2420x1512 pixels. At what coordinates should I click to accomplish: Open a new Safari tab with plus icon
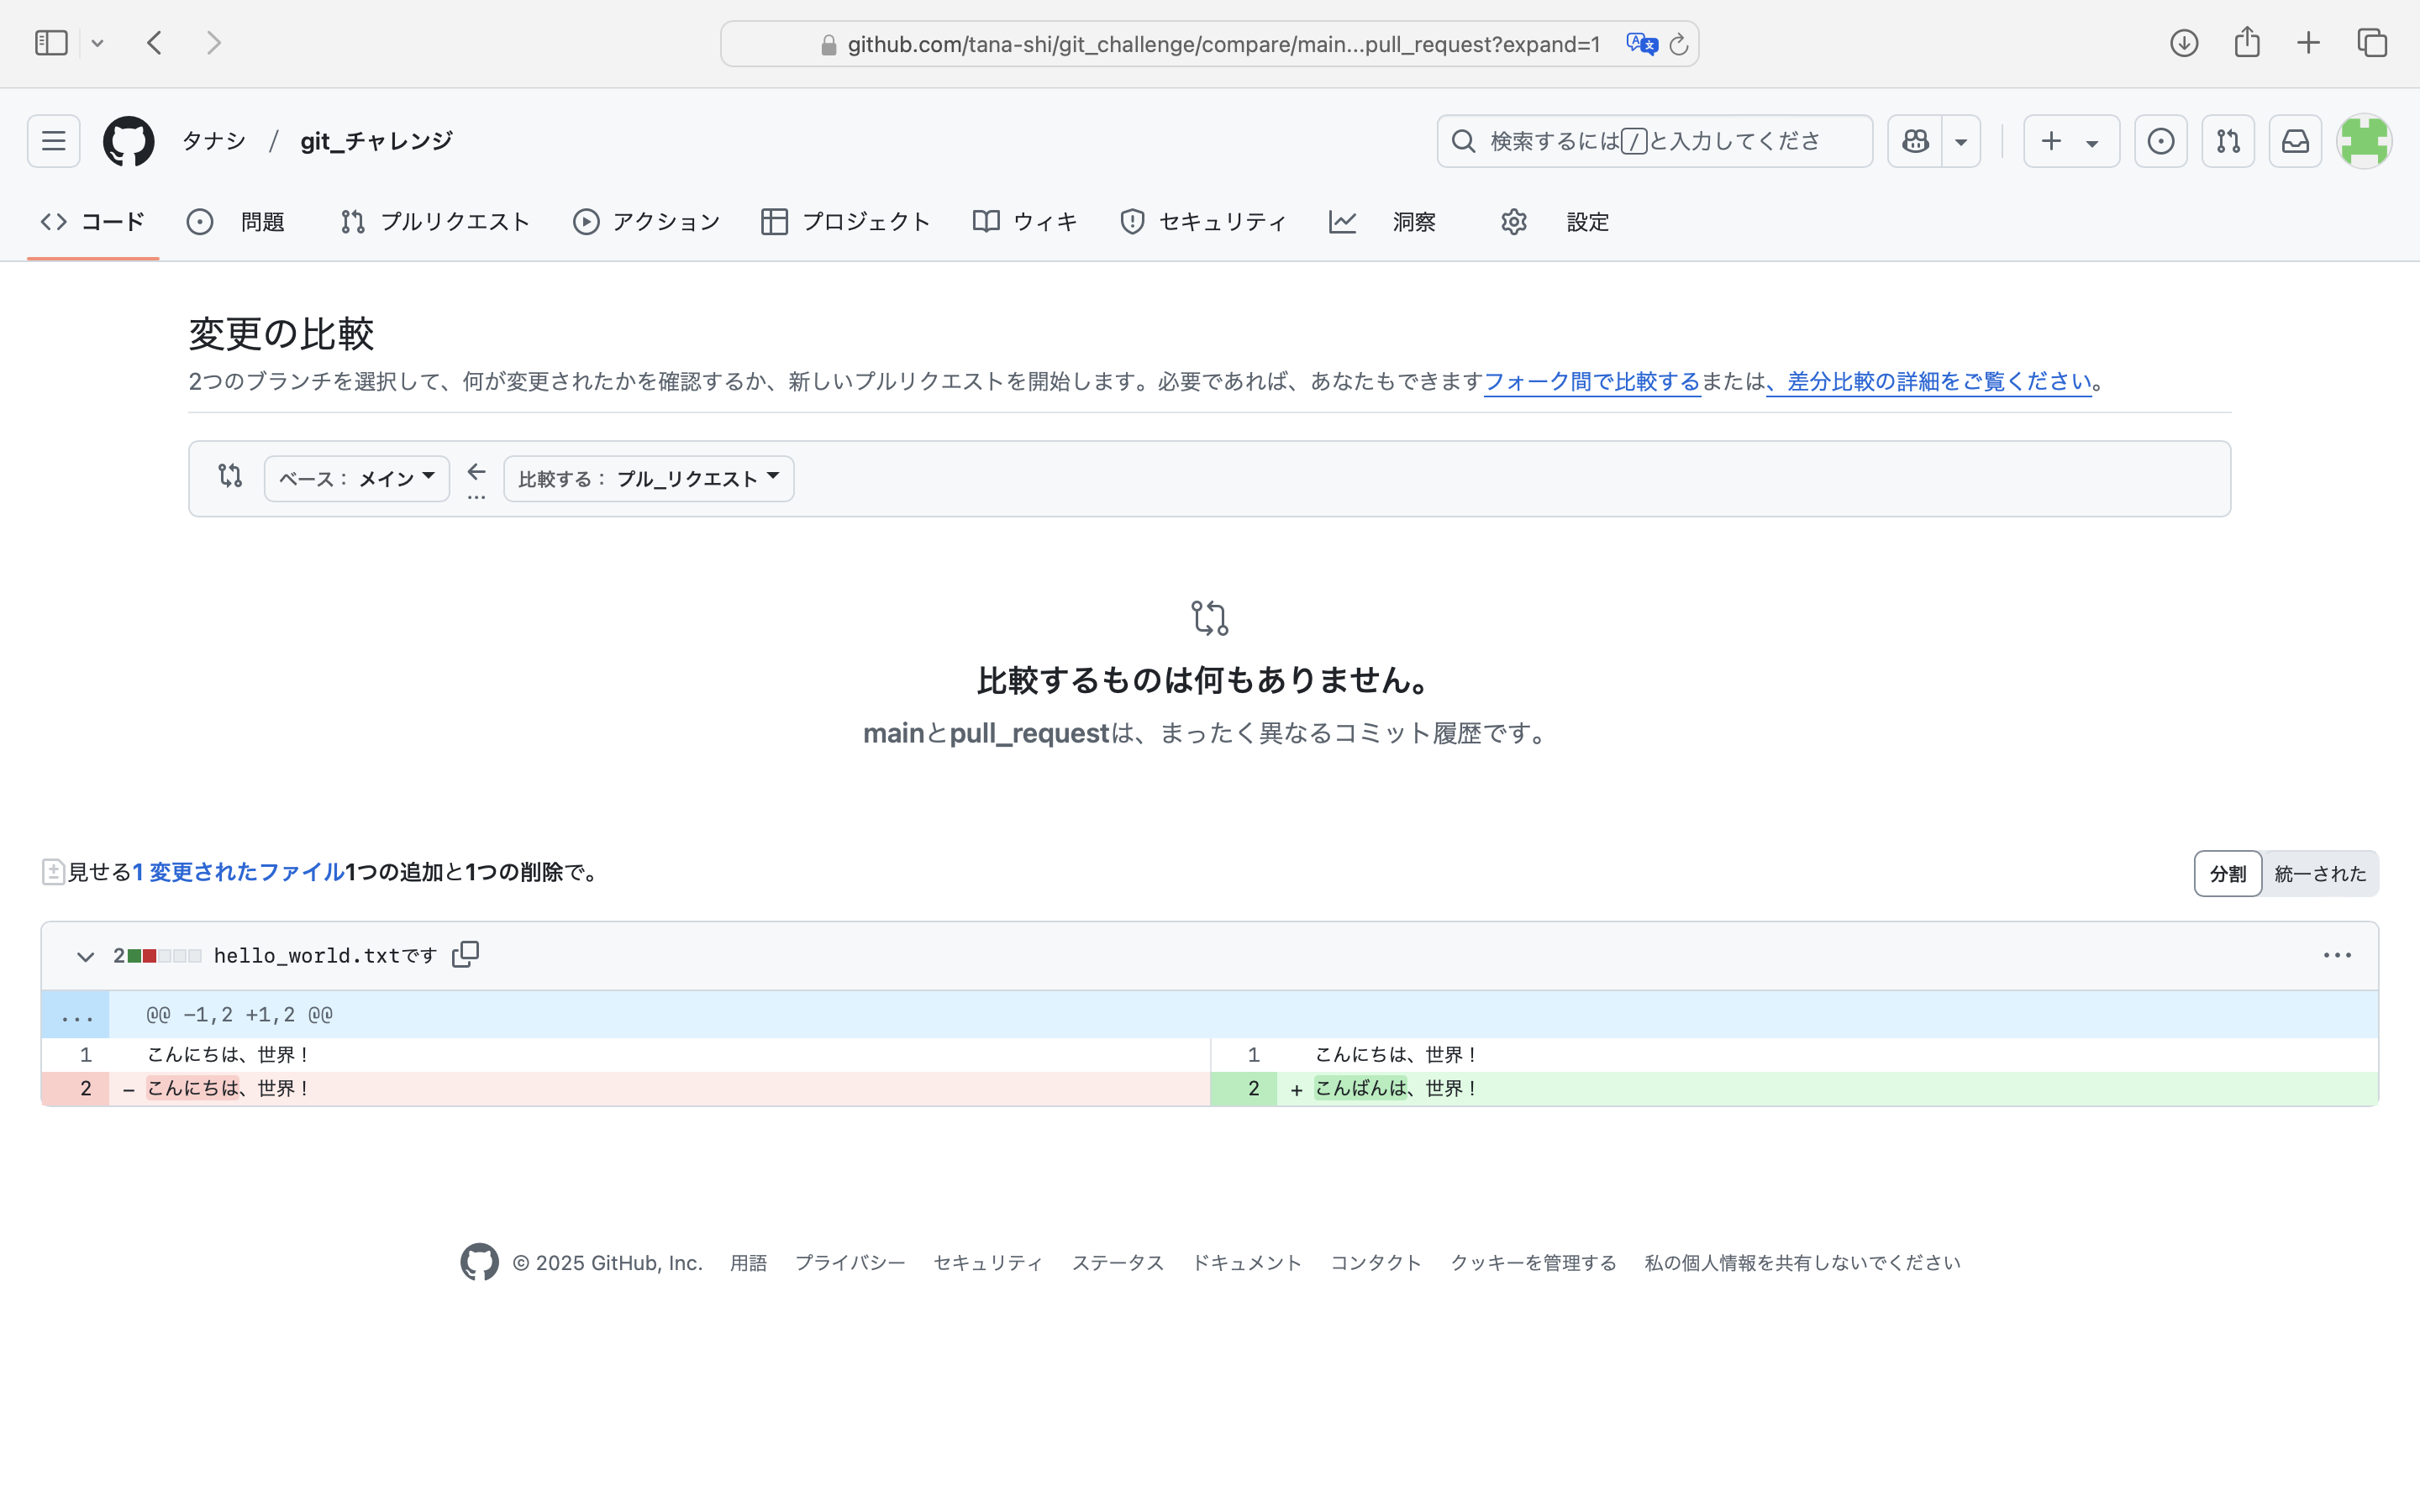click(x=2308, y=43)
